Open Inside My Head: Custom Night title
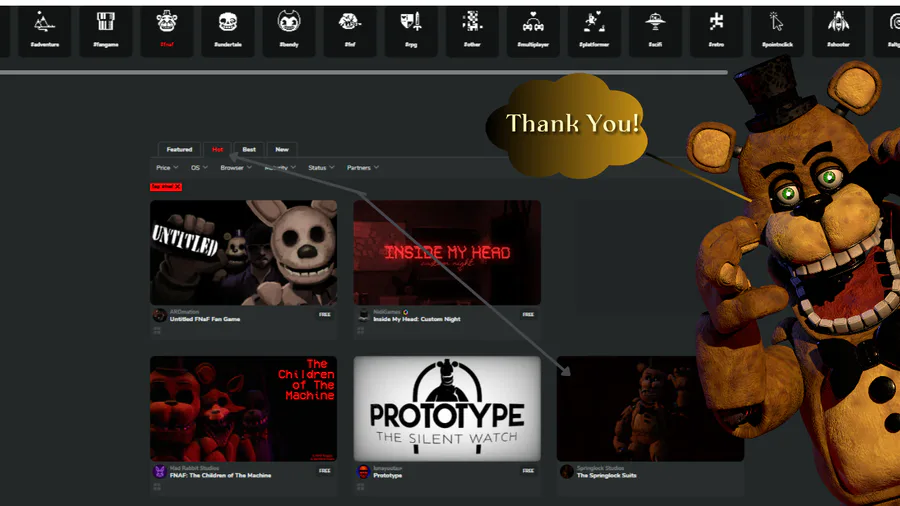 pos(417,319)
